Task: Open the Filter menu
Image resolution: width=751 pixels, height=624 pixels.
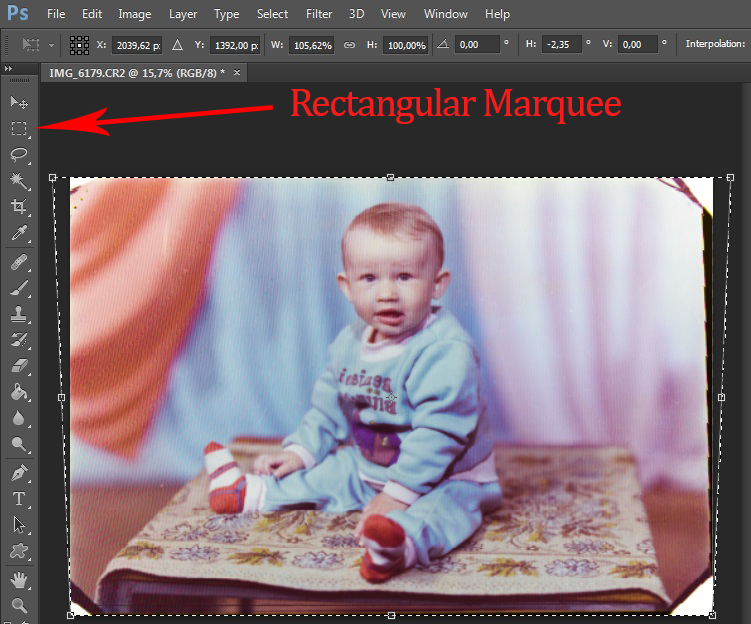Action: pos(319,14)
